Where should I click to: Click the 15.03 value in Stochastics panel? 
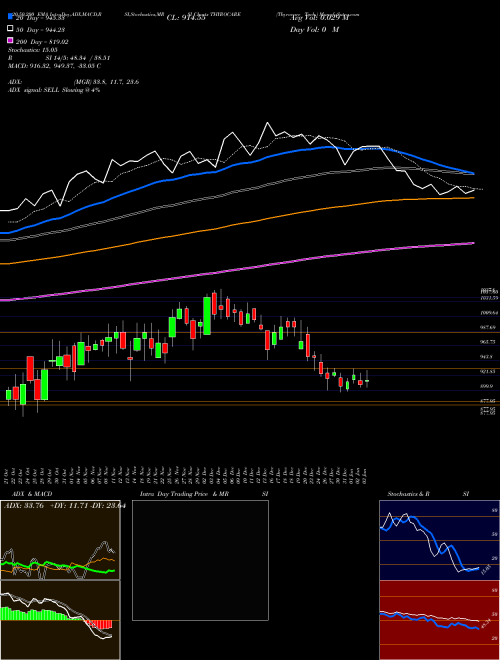484,570
